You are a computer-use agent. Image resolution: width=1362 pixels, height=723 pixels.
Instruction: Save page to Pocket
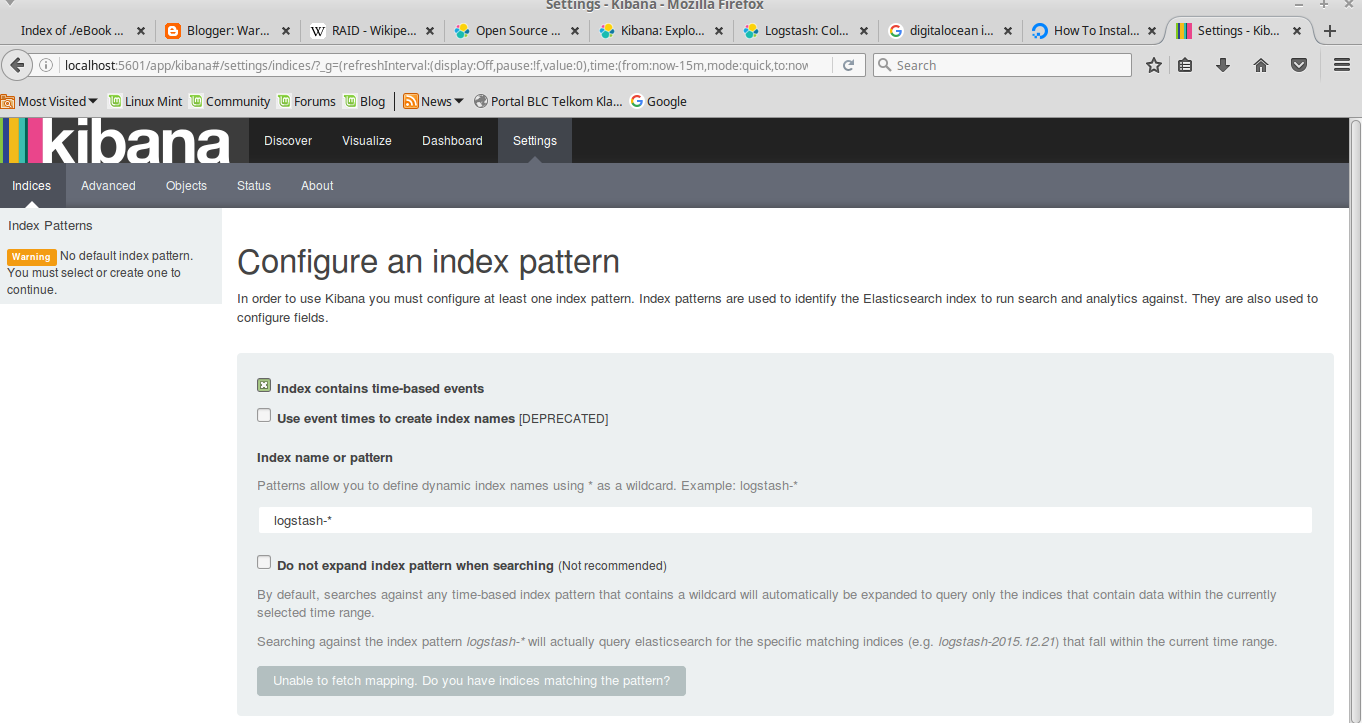pos(1298,64)
